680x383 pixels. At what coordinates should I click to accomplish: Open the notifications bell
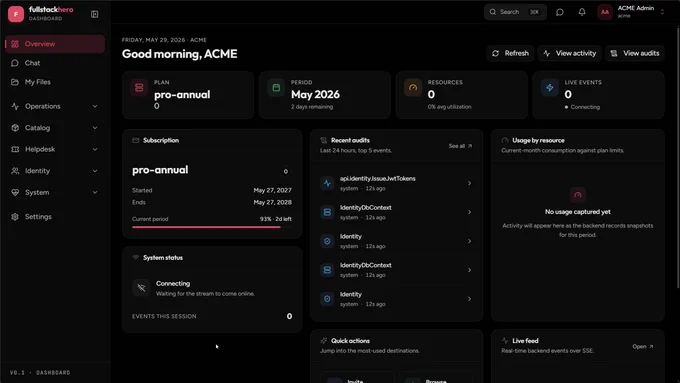click(582, 12)
